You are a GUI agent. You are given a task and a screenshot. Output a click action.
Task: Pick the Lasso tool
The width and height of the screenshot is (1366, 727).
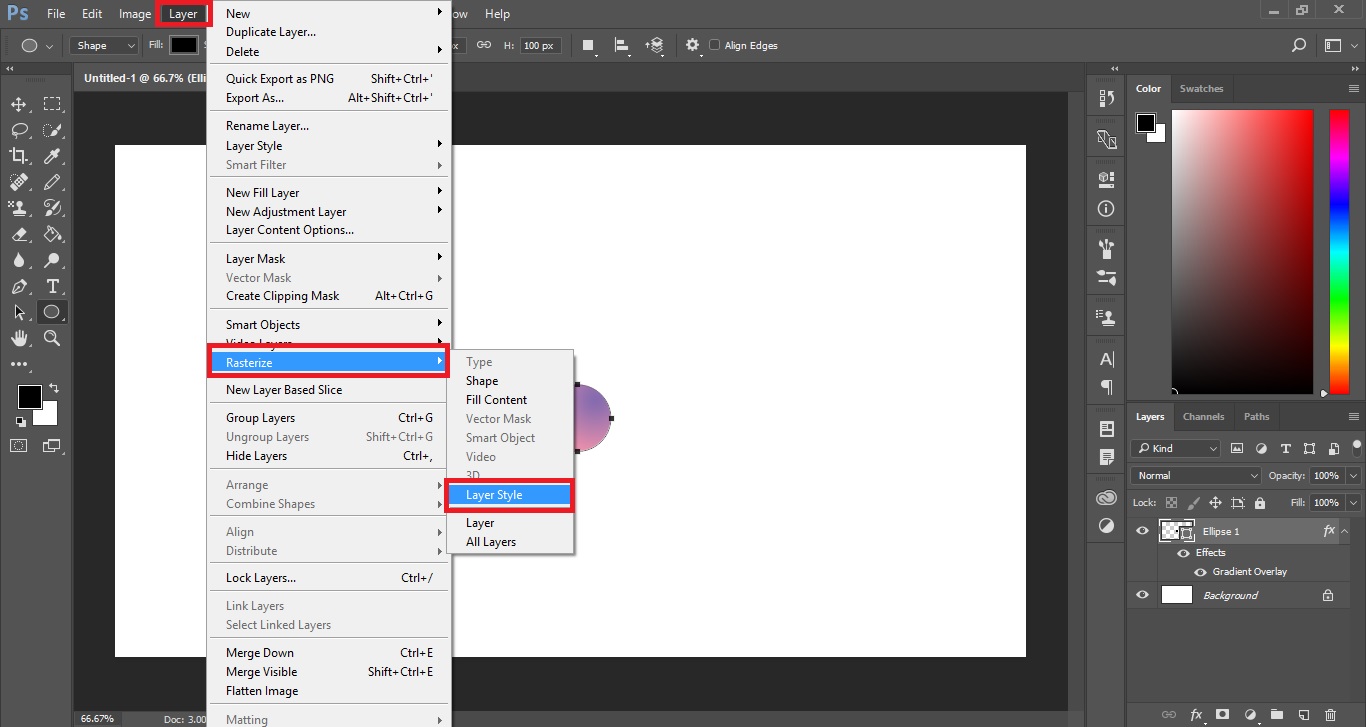click(x=19, y=130)
